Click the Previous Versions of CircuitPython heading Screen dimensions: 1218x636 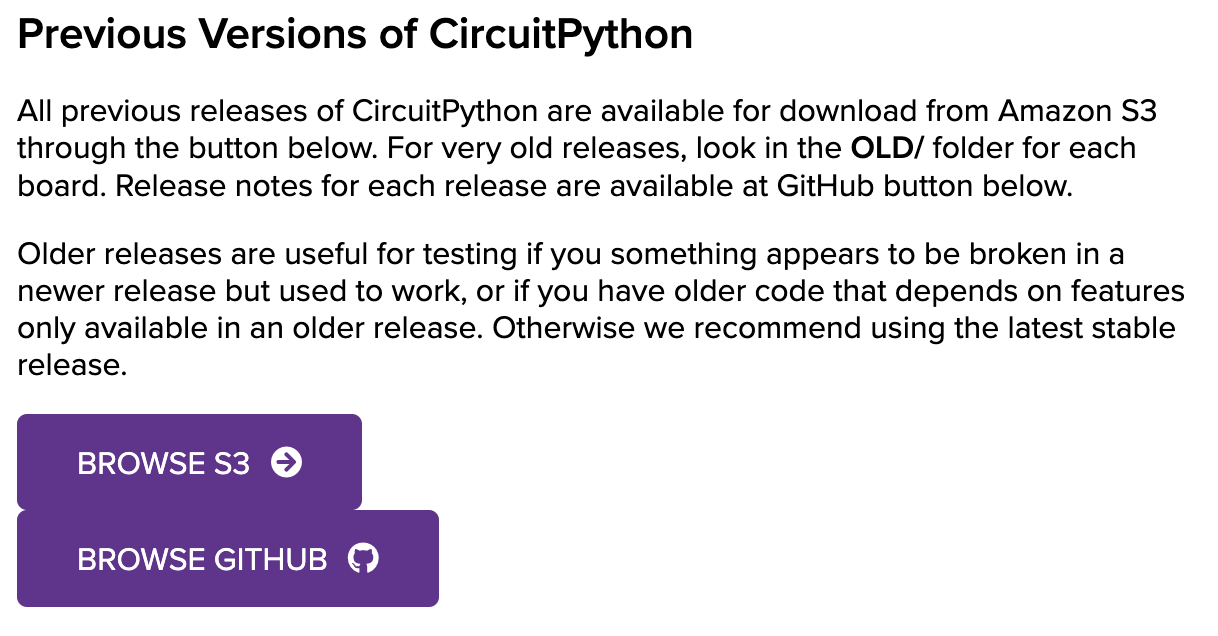(x=354, y=33)
